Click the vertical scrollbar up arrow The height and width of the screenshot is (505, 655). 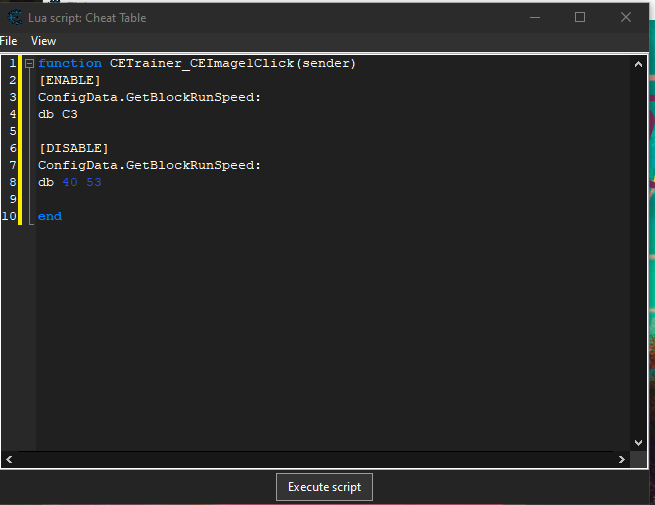coord(639,63)
